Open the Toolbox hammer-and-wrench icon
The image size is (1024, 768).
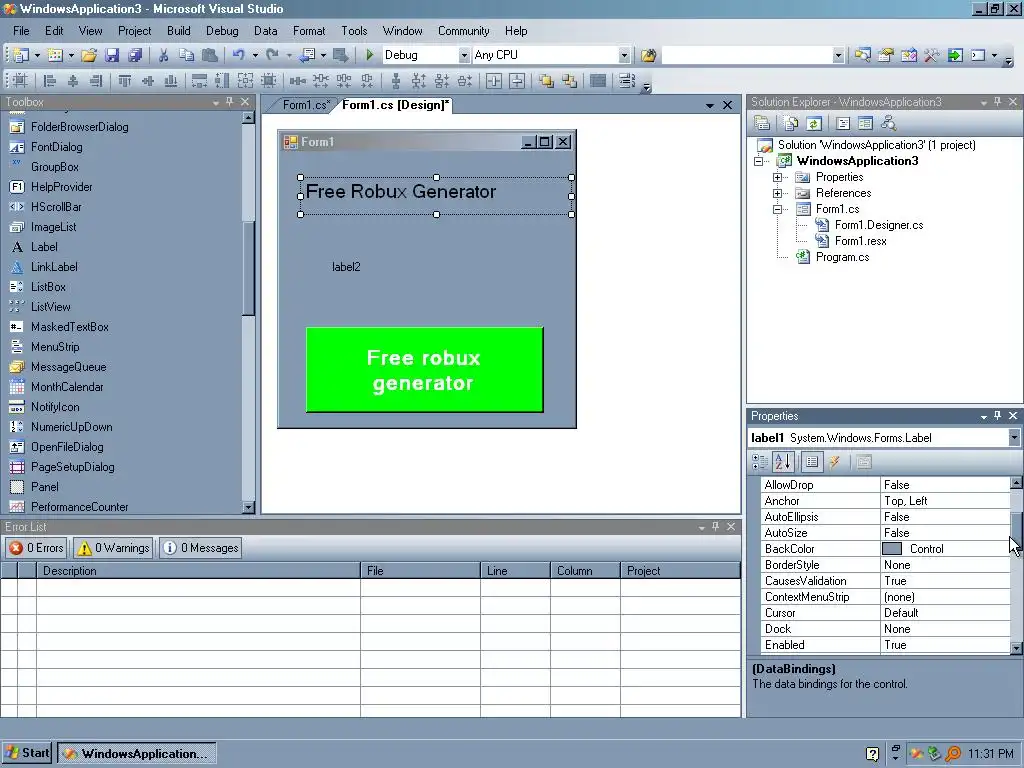[932, 56]
